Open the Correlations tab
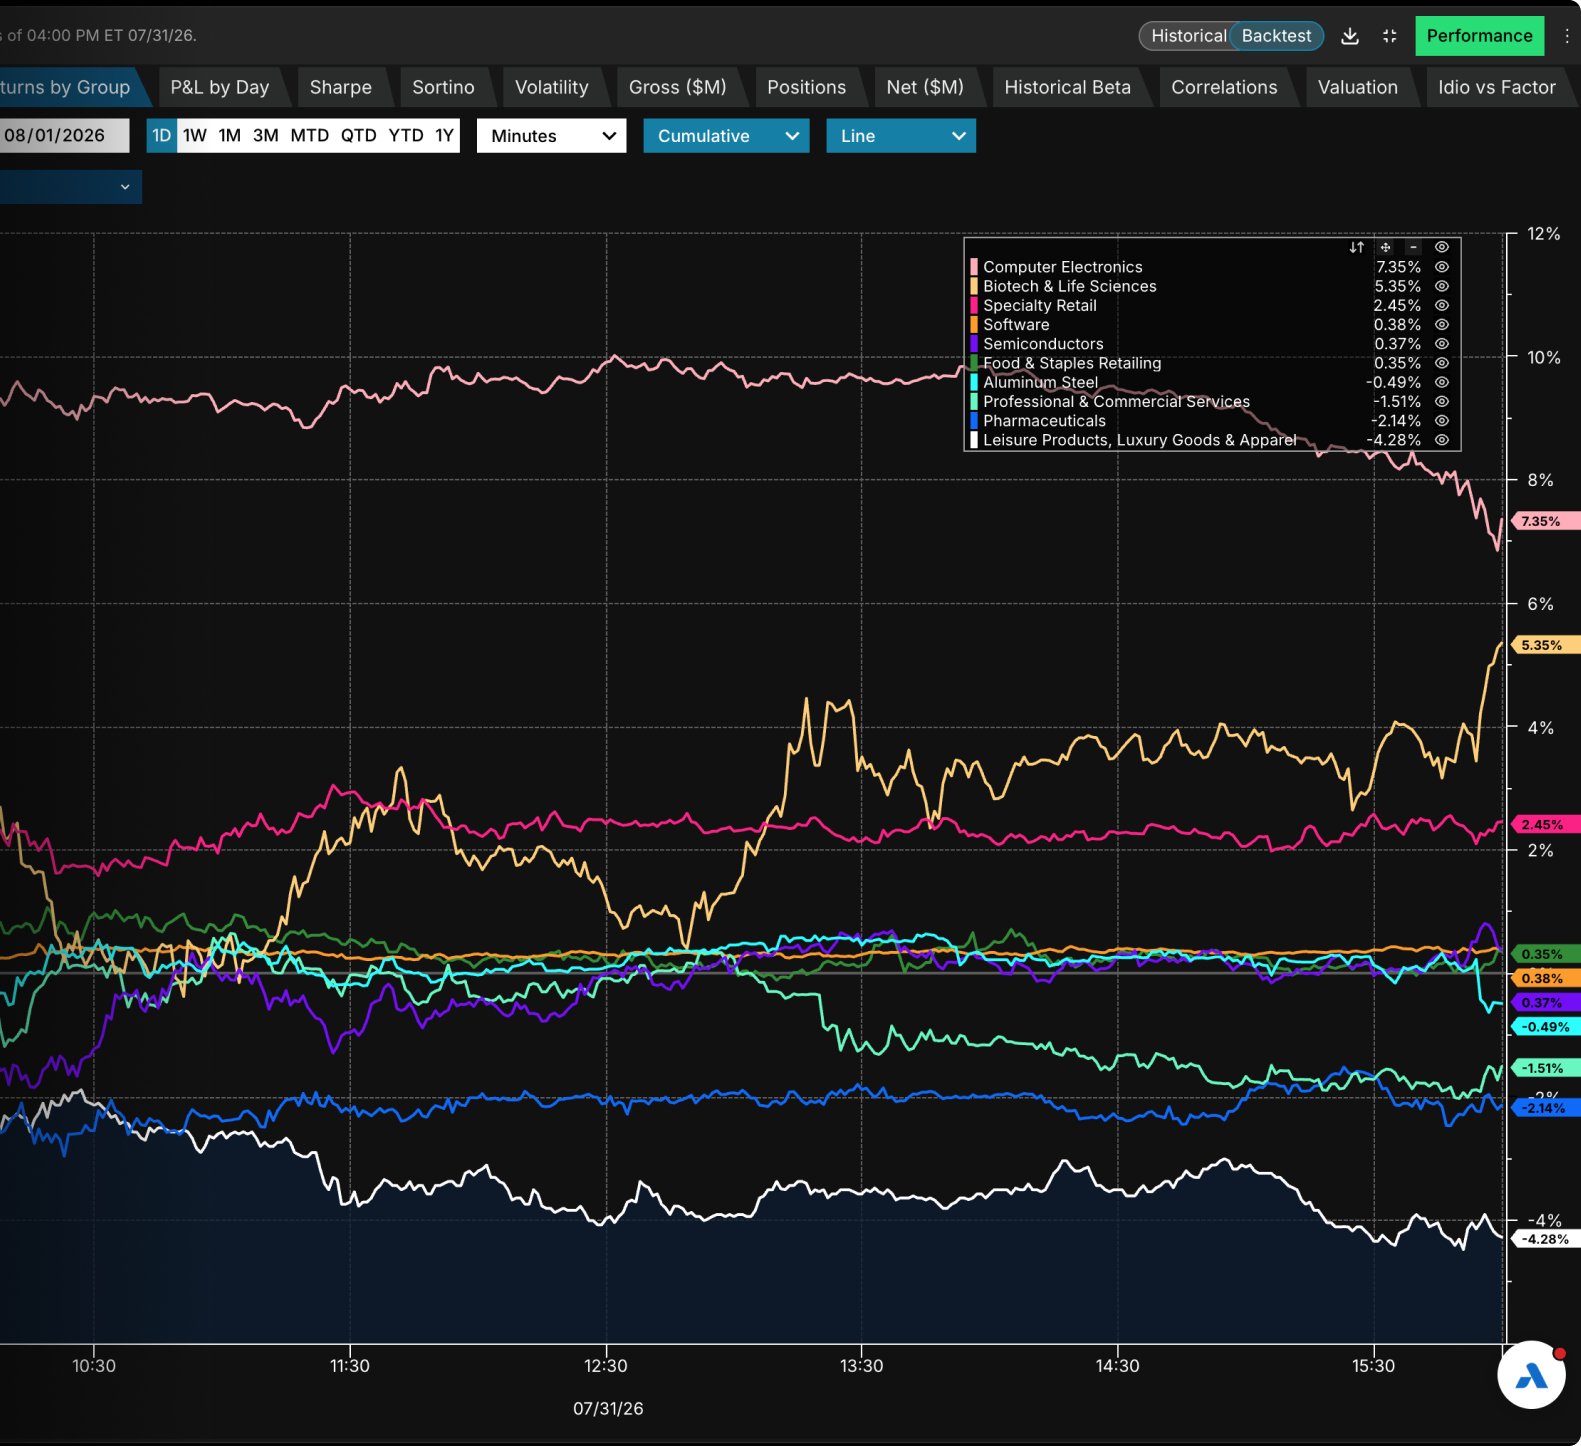The image size is (1581, 1446). click(x=1224, y=87)
